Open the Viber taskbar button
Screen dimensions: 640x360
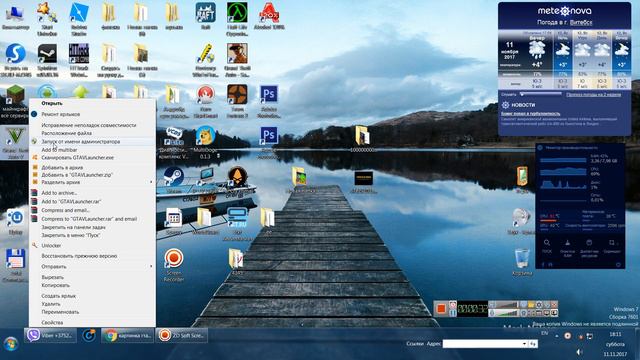coord(50,336)
